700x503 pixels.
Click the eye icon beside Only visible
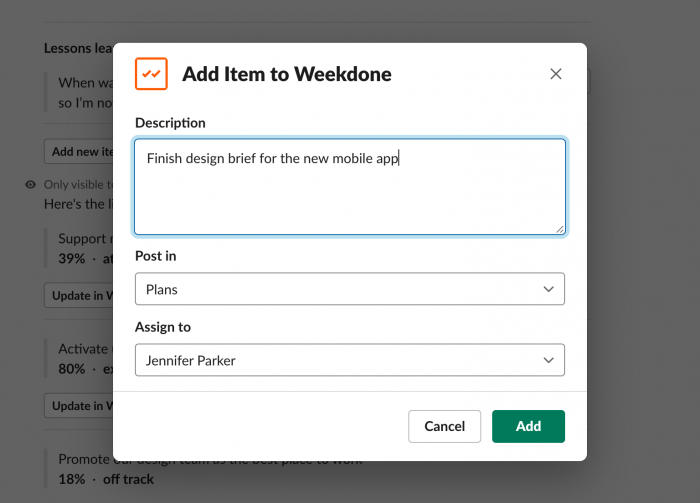30,185
